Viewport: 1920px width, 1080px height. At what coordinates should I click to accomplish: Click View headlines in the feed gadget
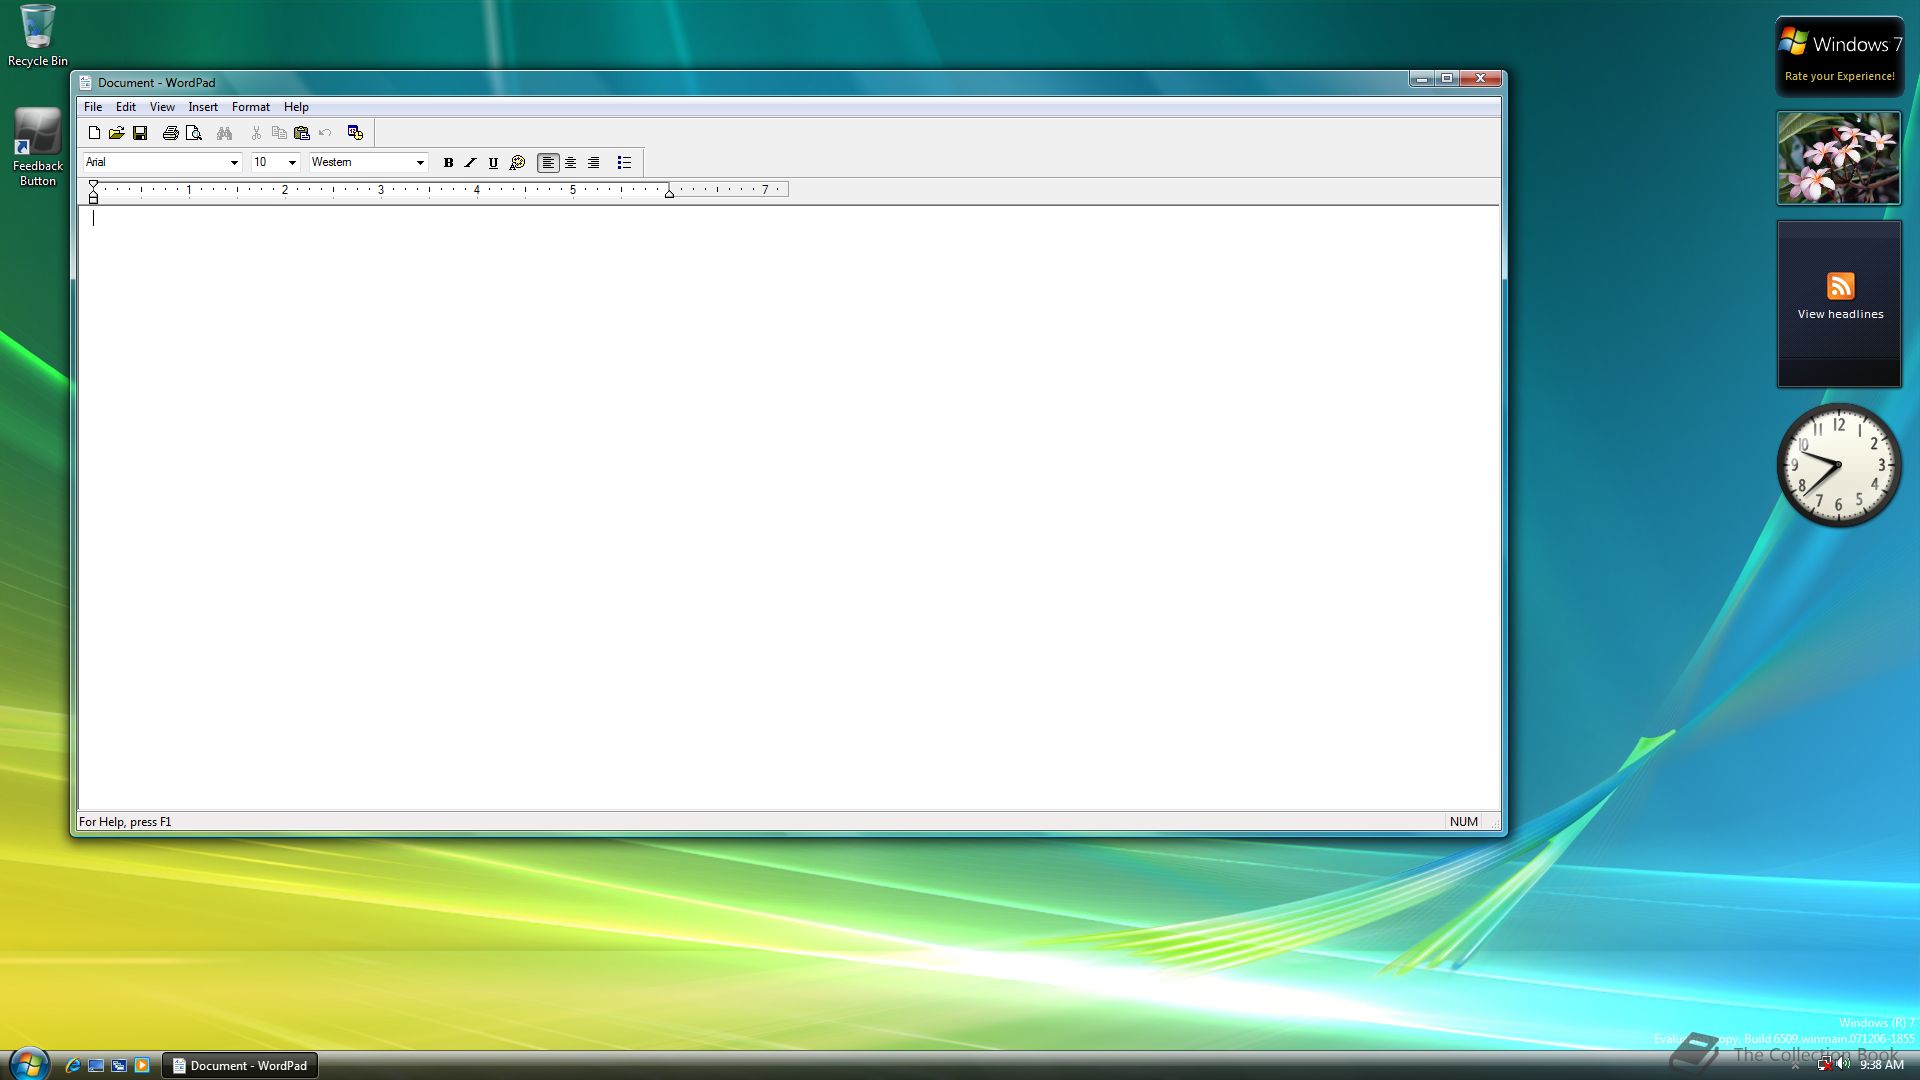1840,314
